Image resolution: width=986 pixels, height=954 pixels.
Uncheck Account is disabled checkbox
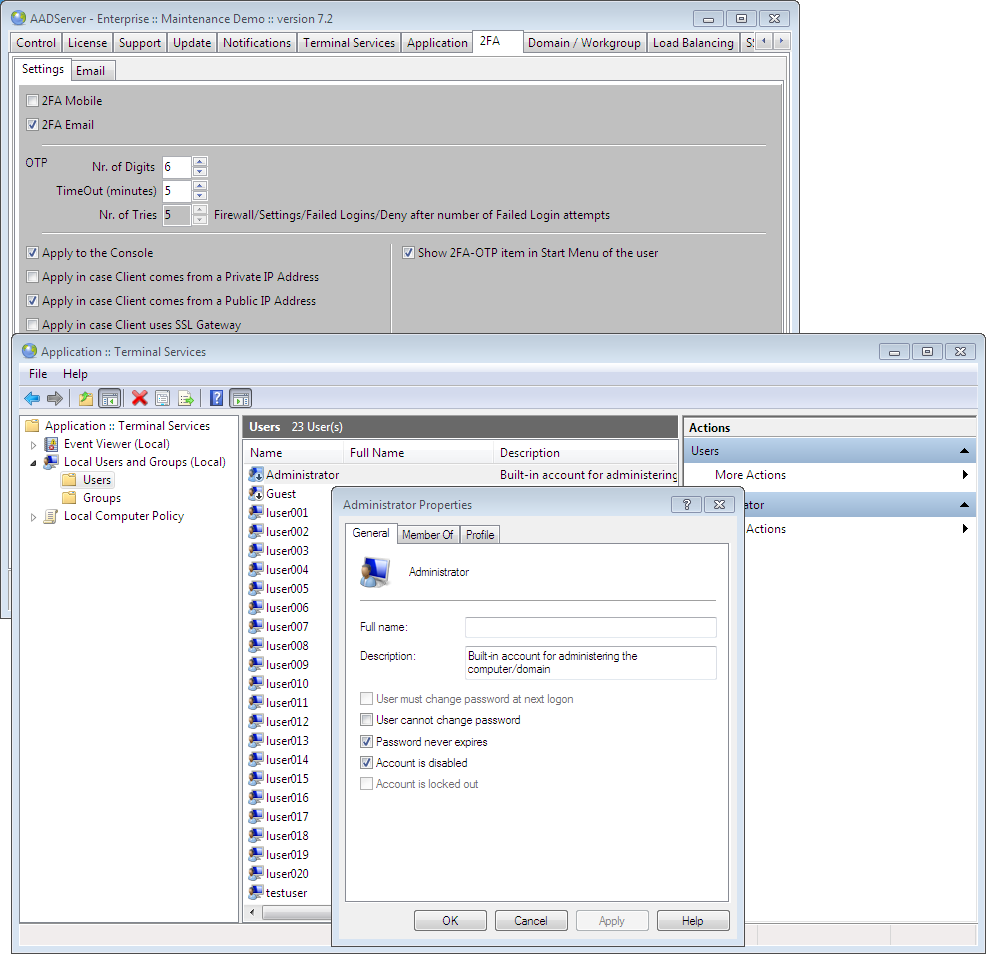(366, 763)
